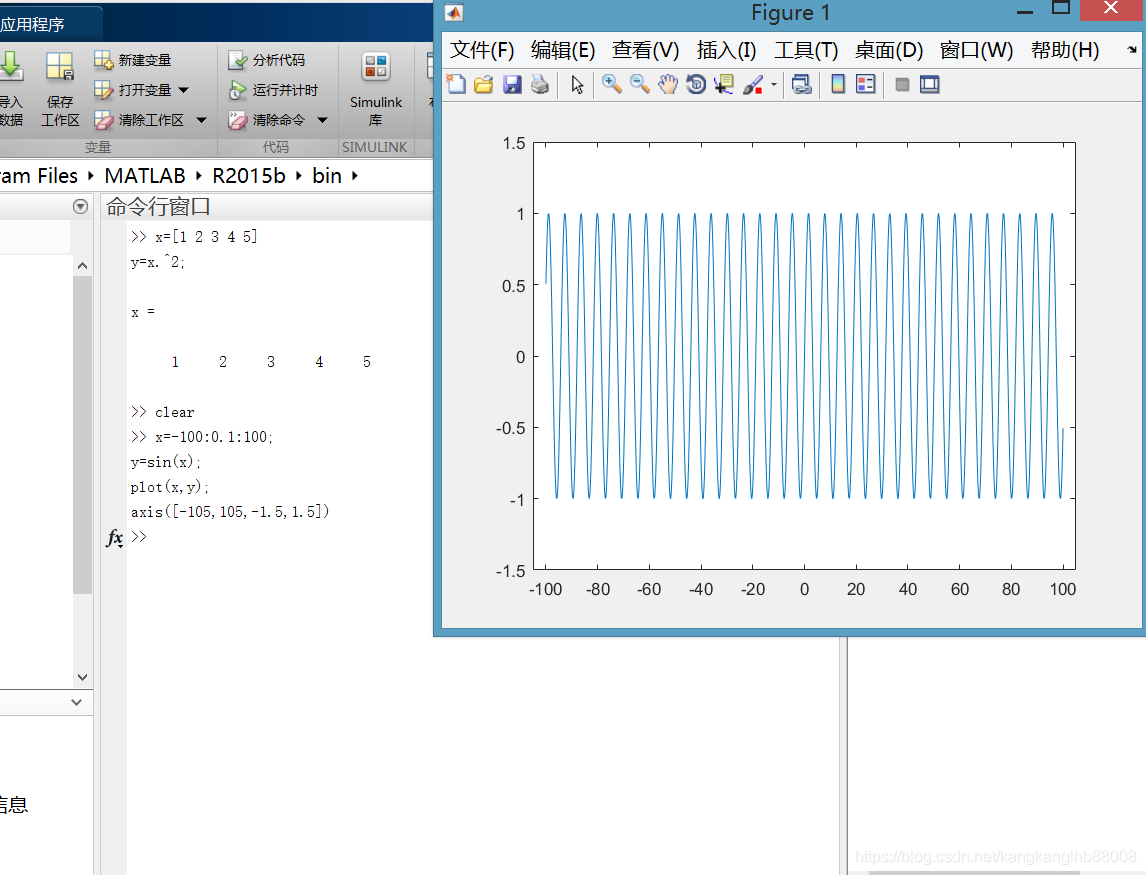Screen dimensions: 1146x875
Task: Insert a legend into the figure
Action: pyautogui.click(x=865, y=85)
